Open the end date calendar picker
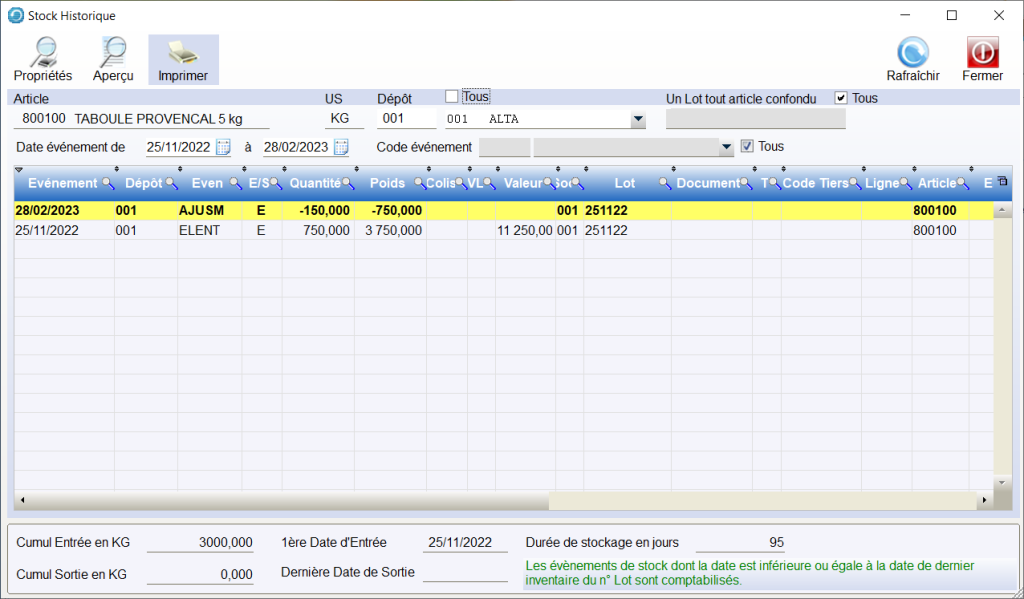The height and width of the screenshot is (599, 1024). click(x=341, y=147)
